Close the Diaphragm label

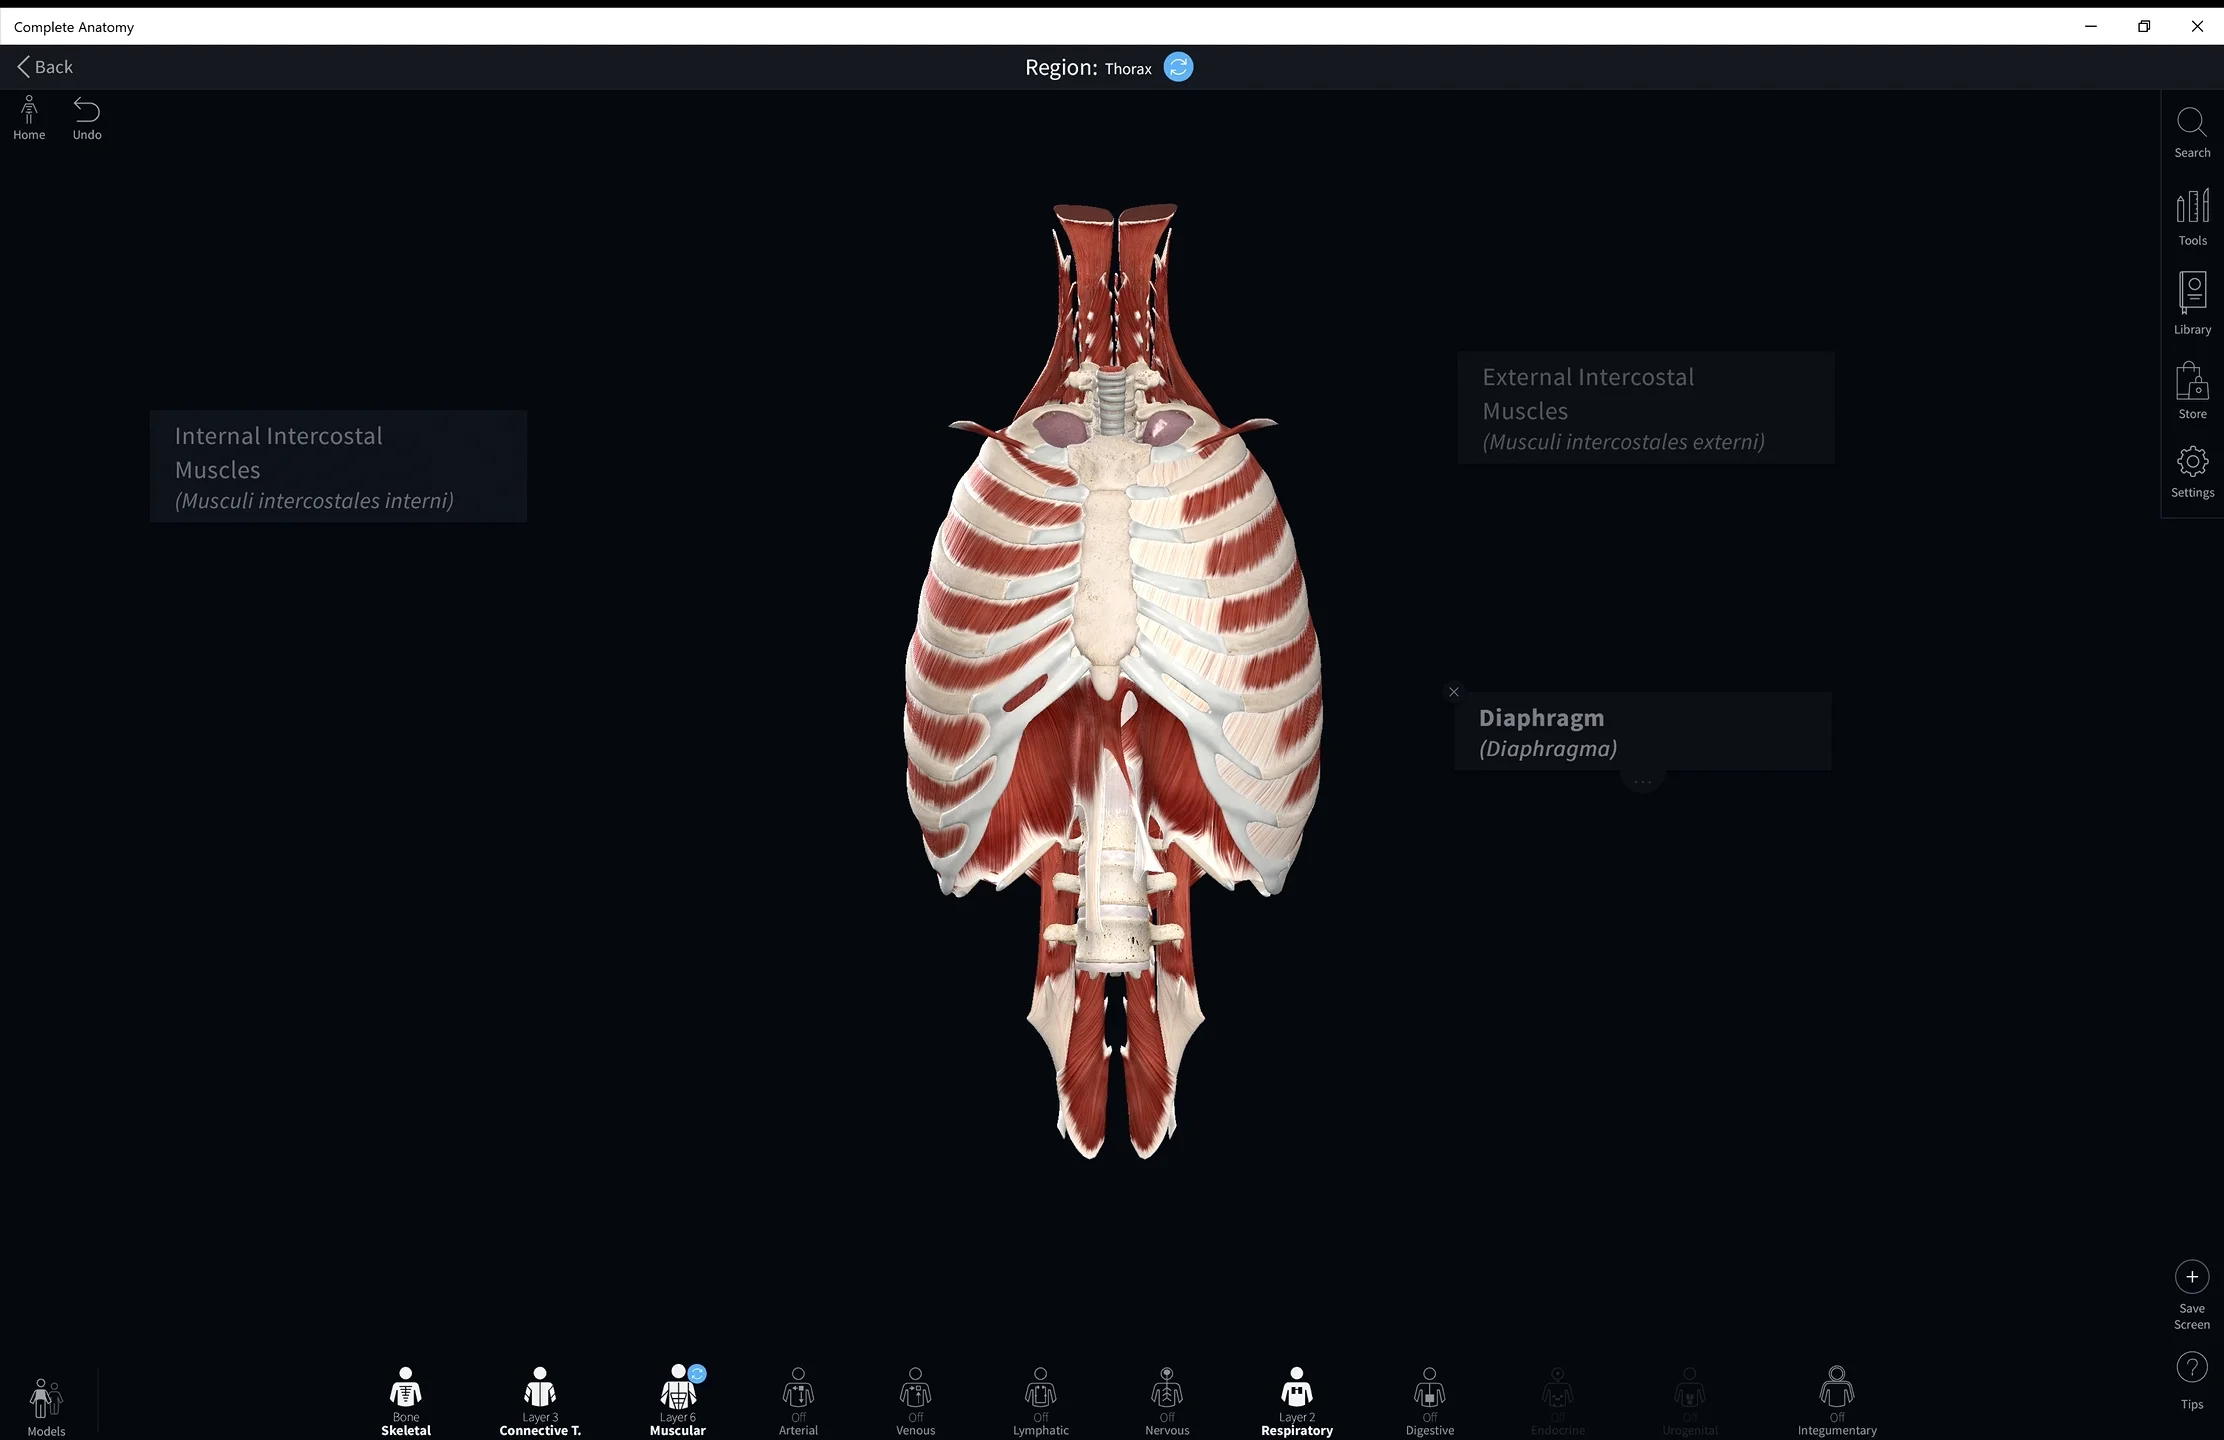1454,692
